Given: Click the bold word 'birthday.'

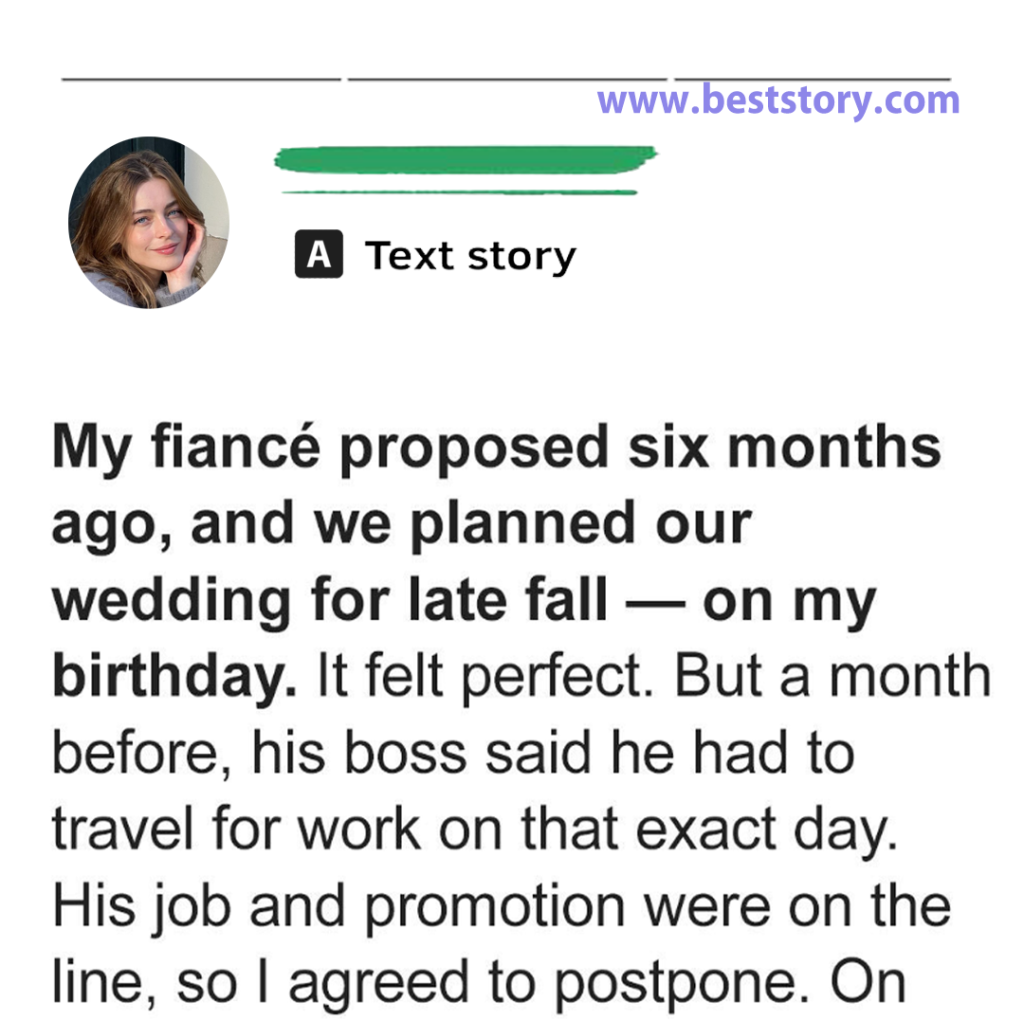Looking at the screenshot, I should click(174, 676).
